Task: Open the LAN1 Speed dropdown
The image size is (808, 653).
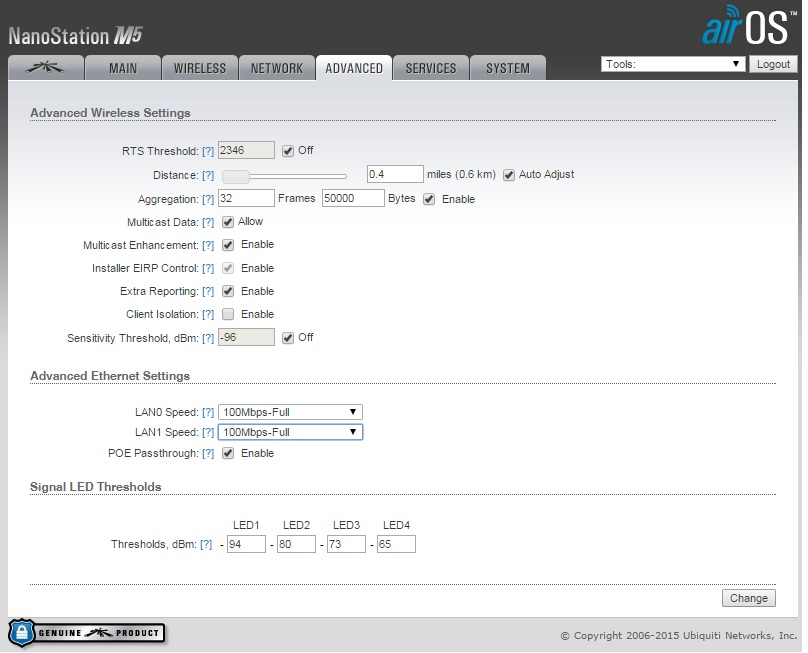Action: pyautogui.click(x=290, y=432)
